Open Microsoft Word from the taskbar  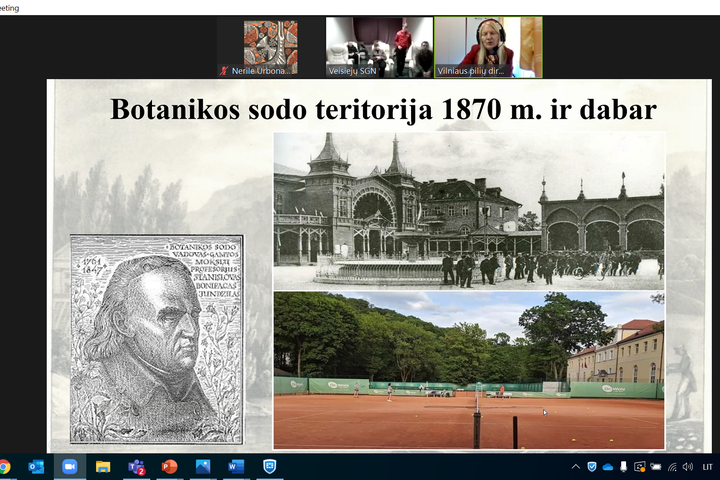click(236, 467)
